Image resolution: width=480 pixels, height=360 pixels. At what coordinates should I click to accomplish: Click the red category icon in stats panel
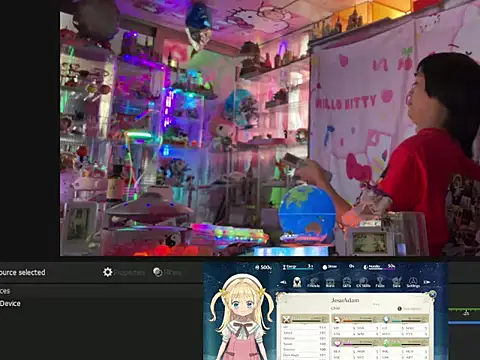(x=337, y=319)
